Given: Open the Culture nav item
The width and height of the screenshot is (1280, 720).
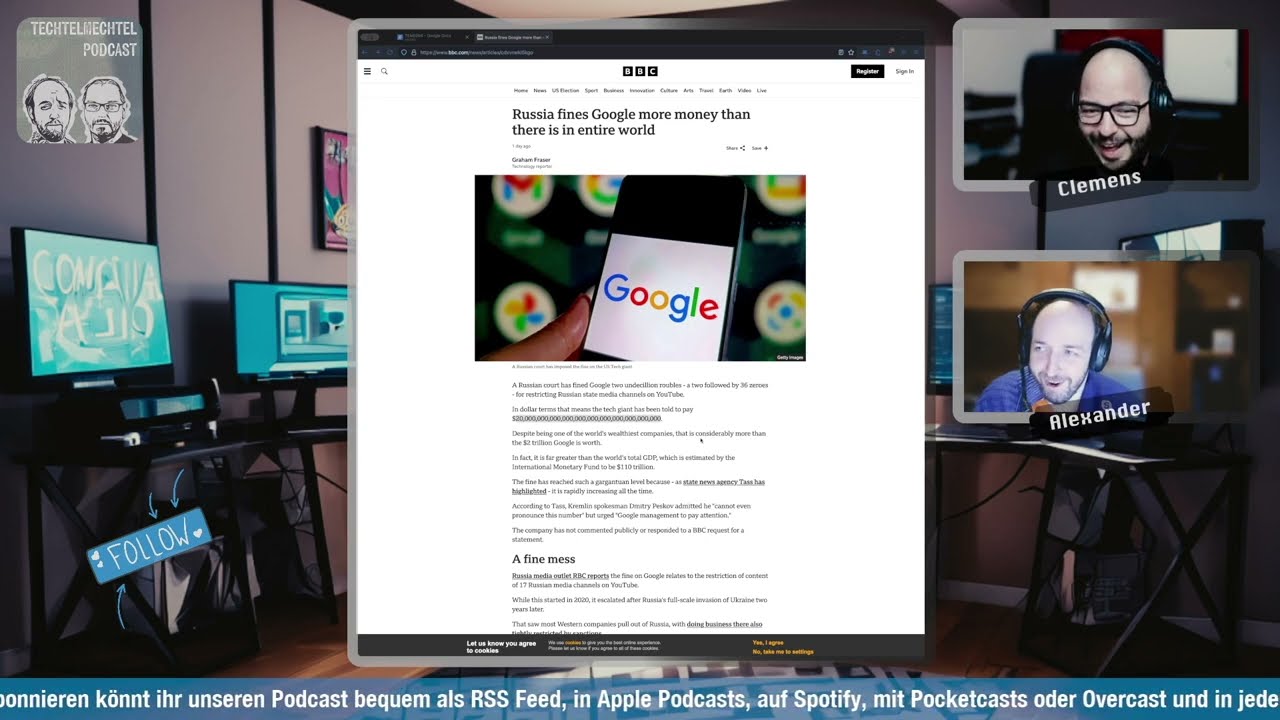Looking at the screenshot, I should [669, 91].
